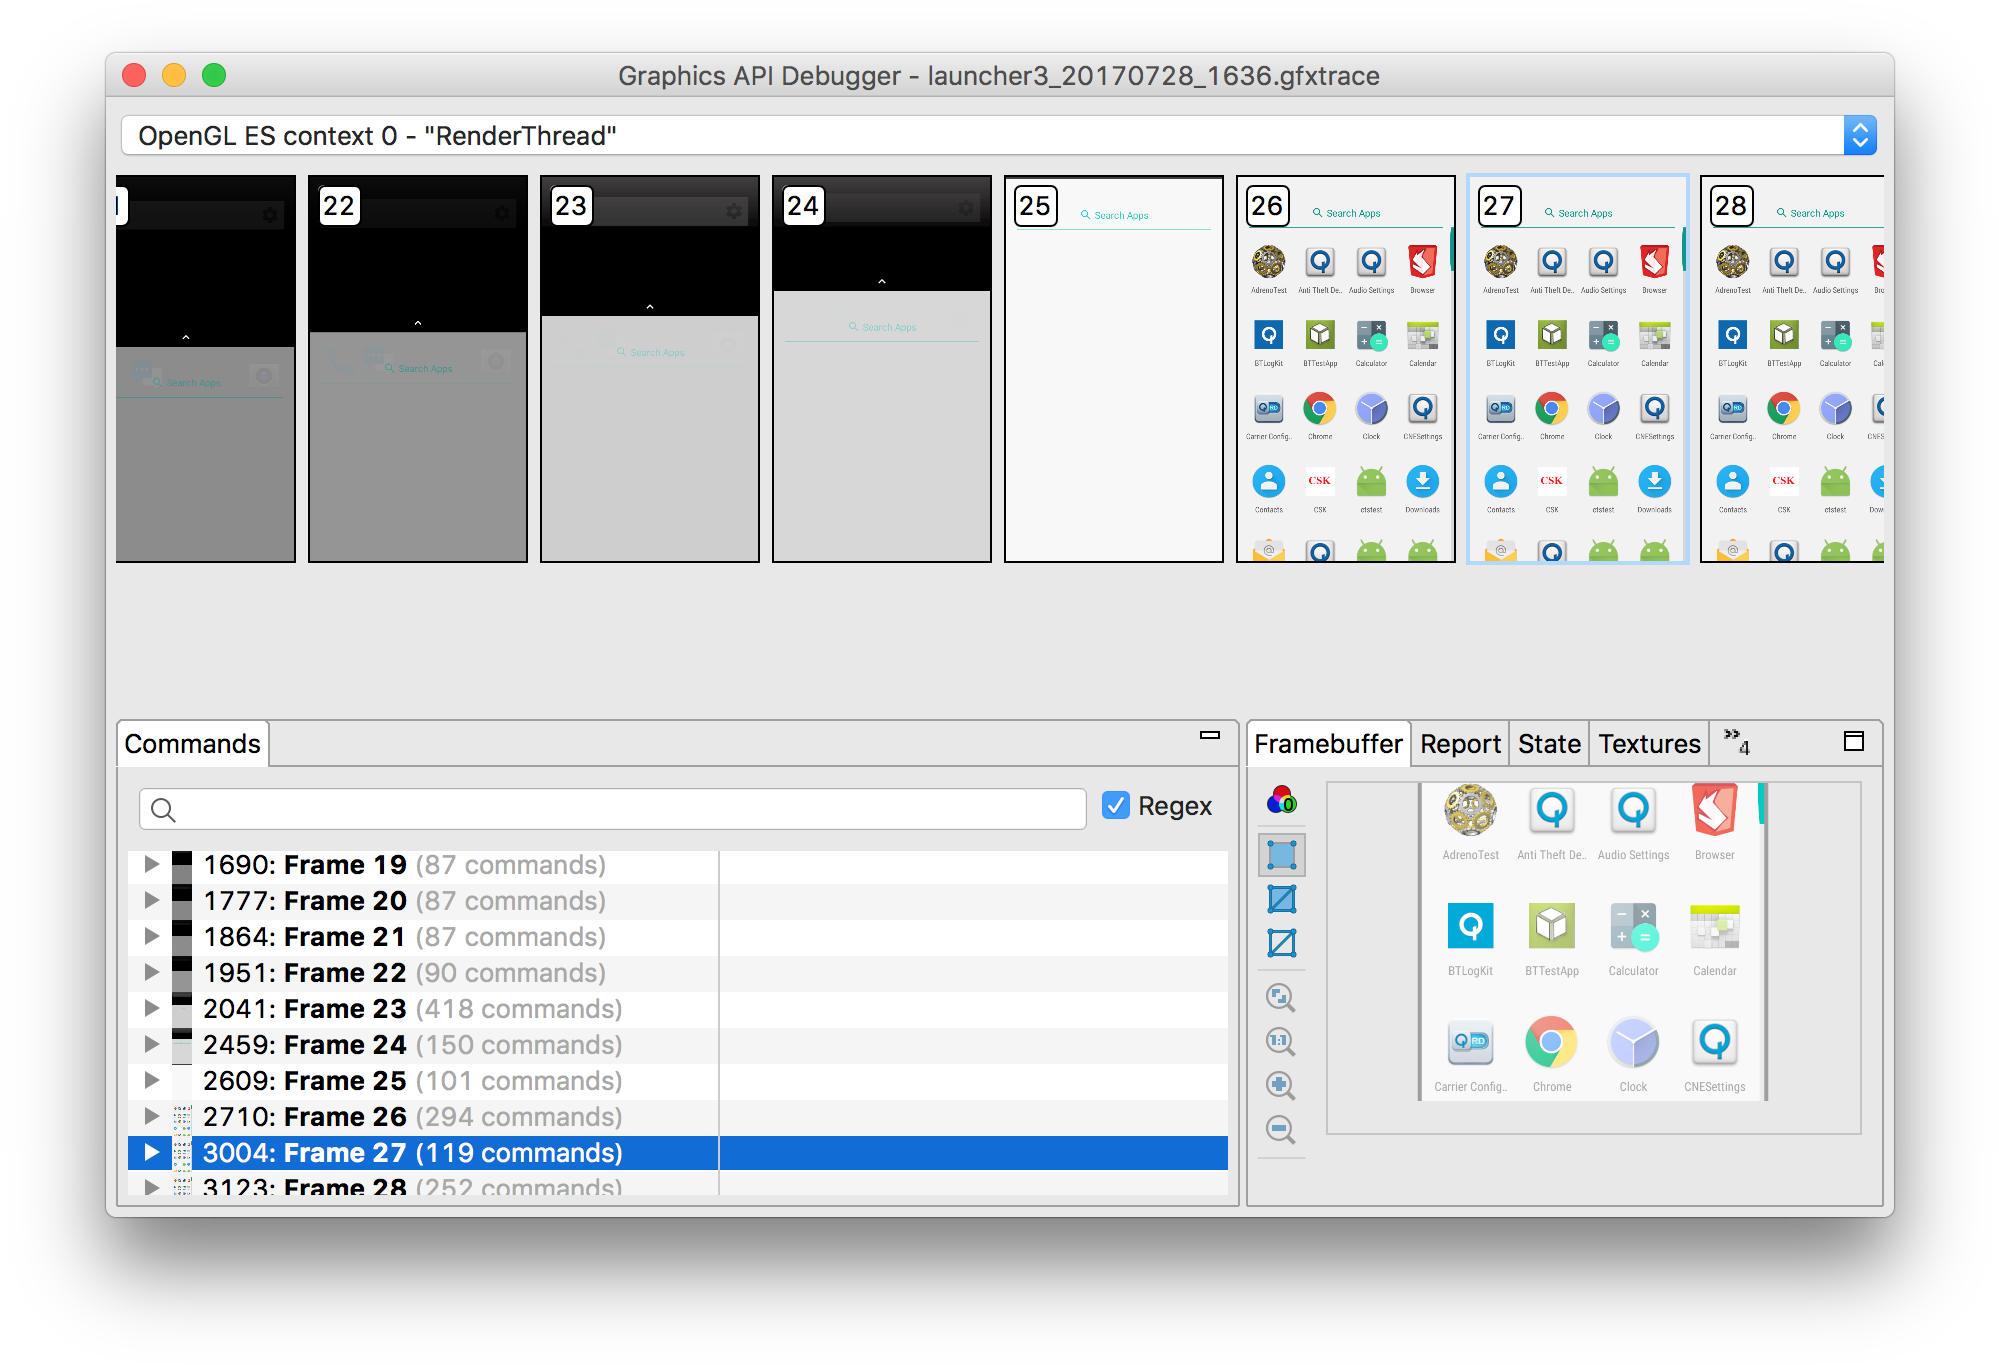Open the color channel selection options
This screenshot has height=1365, width=1999.
1282,803
